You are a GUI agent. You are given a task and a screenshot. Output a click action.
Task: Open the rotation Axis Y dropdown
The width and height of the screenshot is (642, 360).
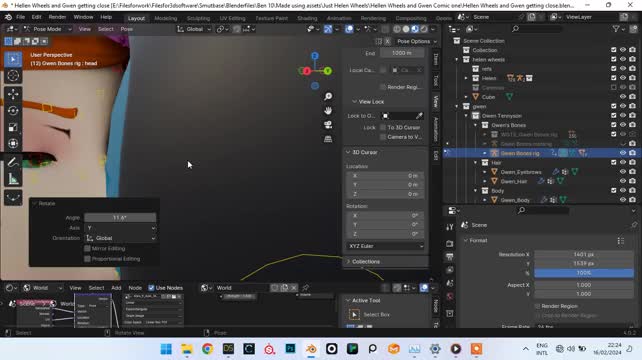(120, 228)
